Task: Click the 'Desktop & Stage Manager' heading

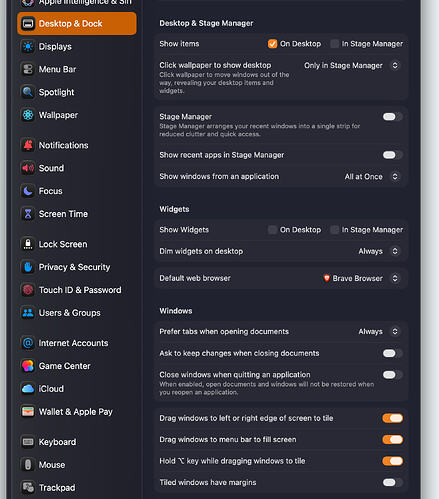Action: [x=206, y=23]
